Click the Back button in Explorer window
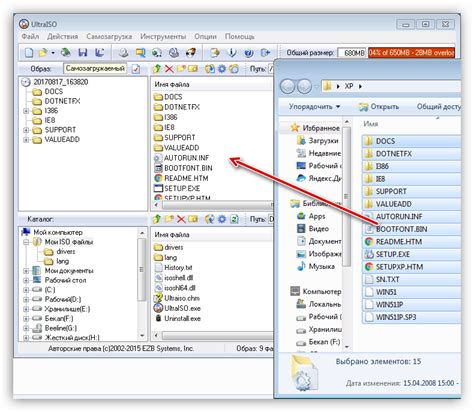Image resolution: width=474 pixels, height=412 pixels. [x=287, y=86]
